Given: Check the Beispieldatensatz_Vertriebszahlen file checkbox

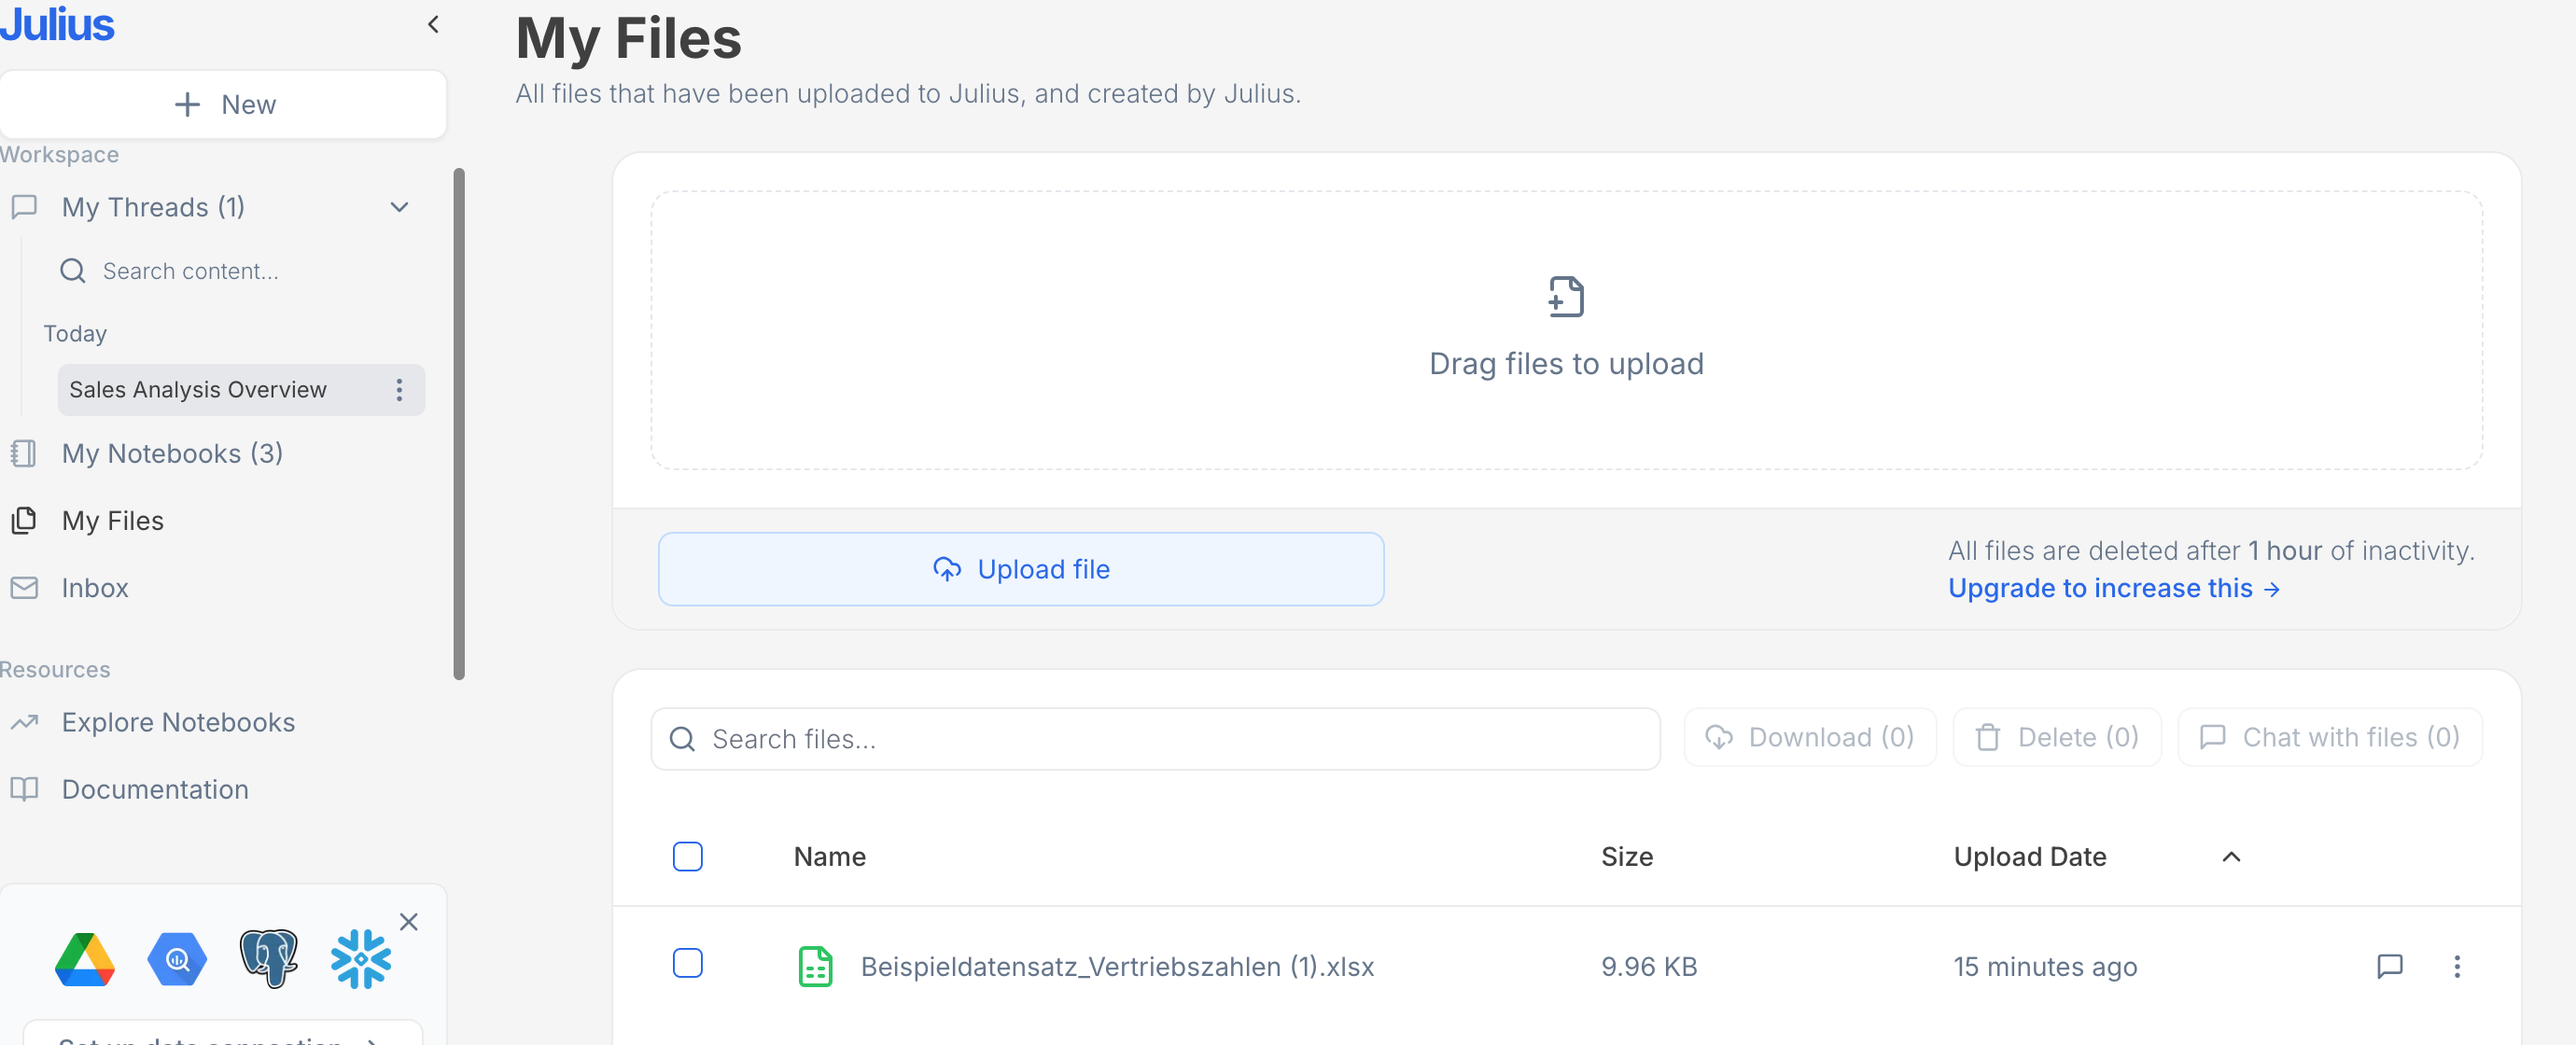Looking at the screenshot, I should point(688,963).
